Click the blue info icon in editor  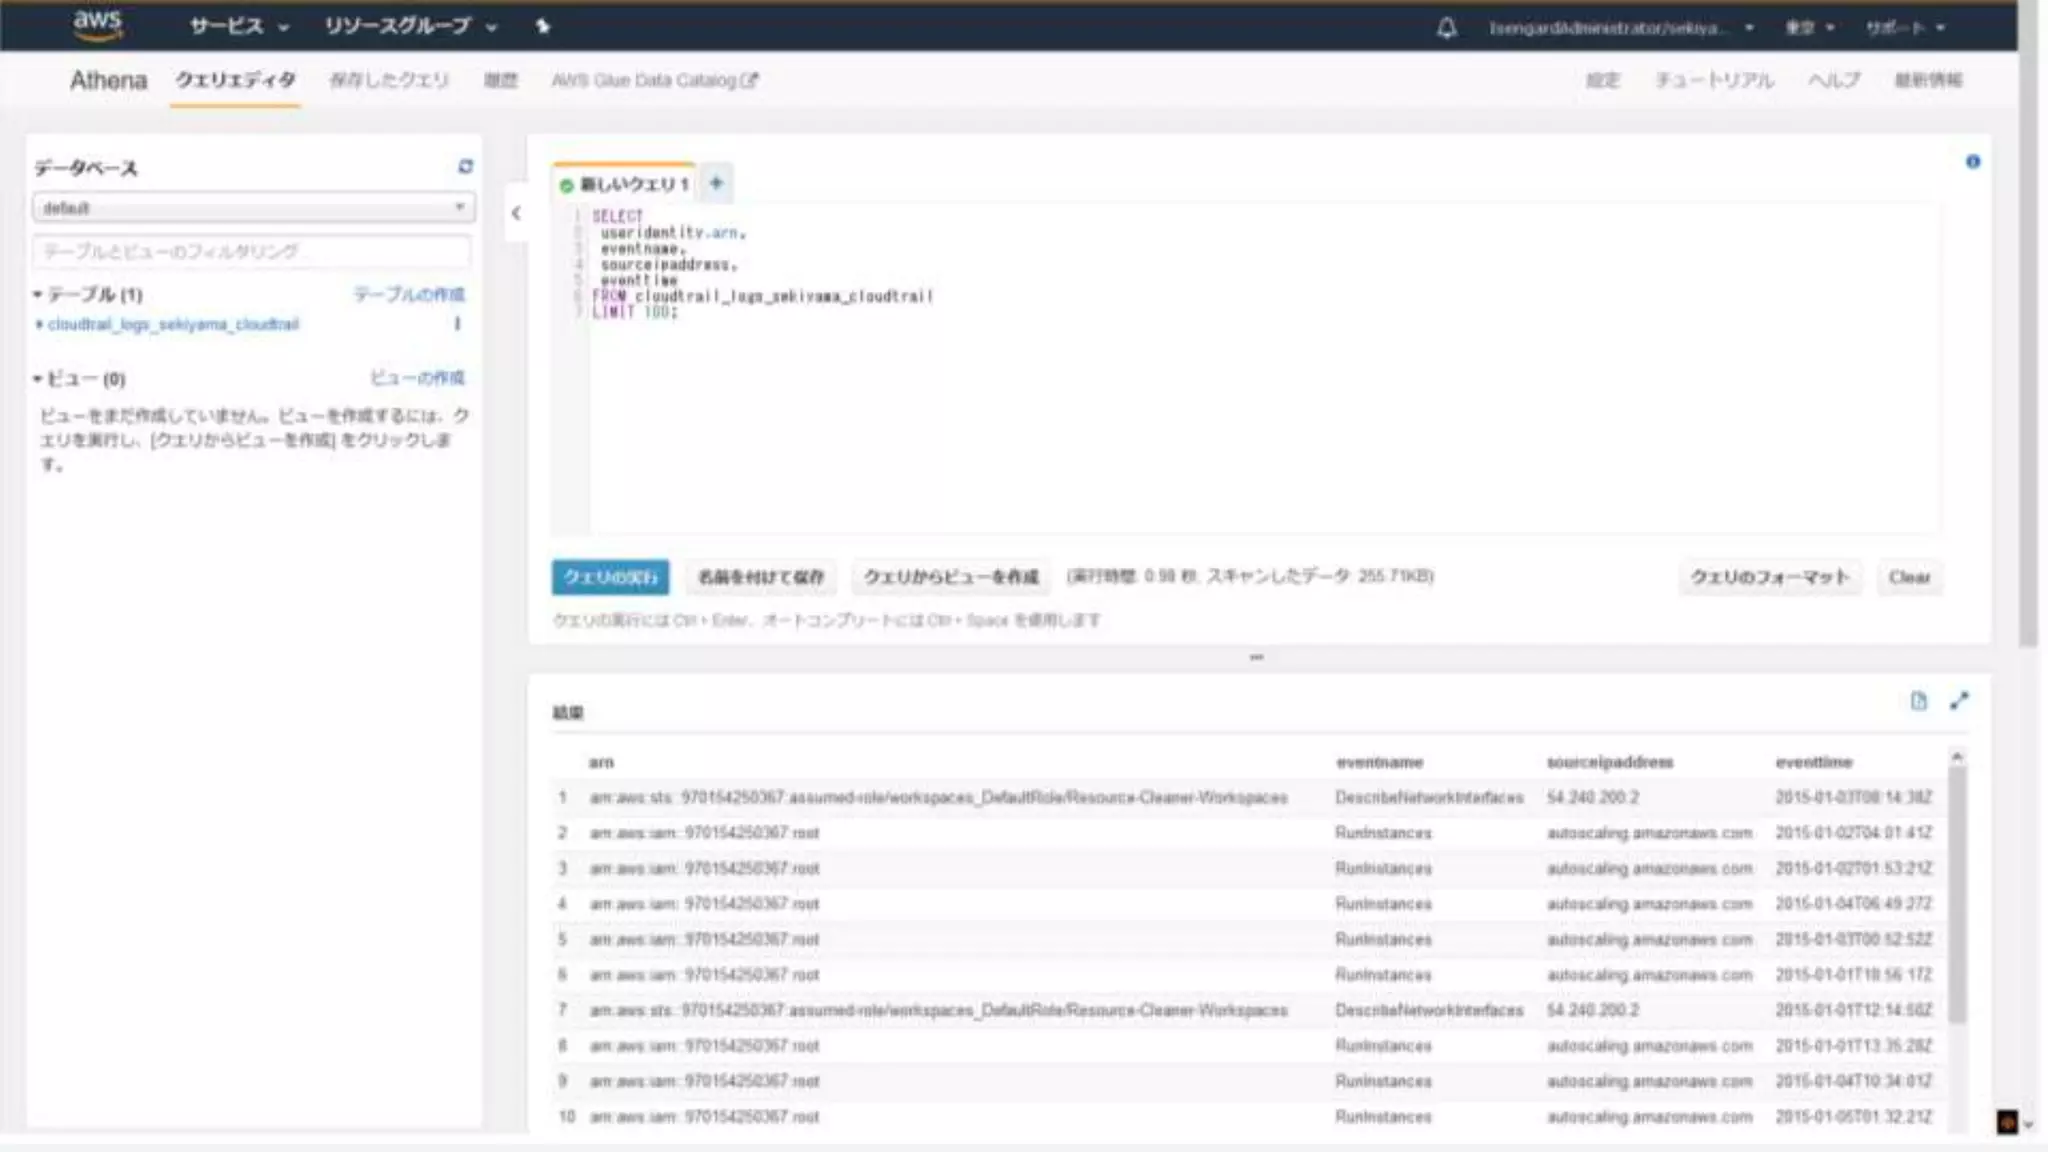(x=1972, y=162)
